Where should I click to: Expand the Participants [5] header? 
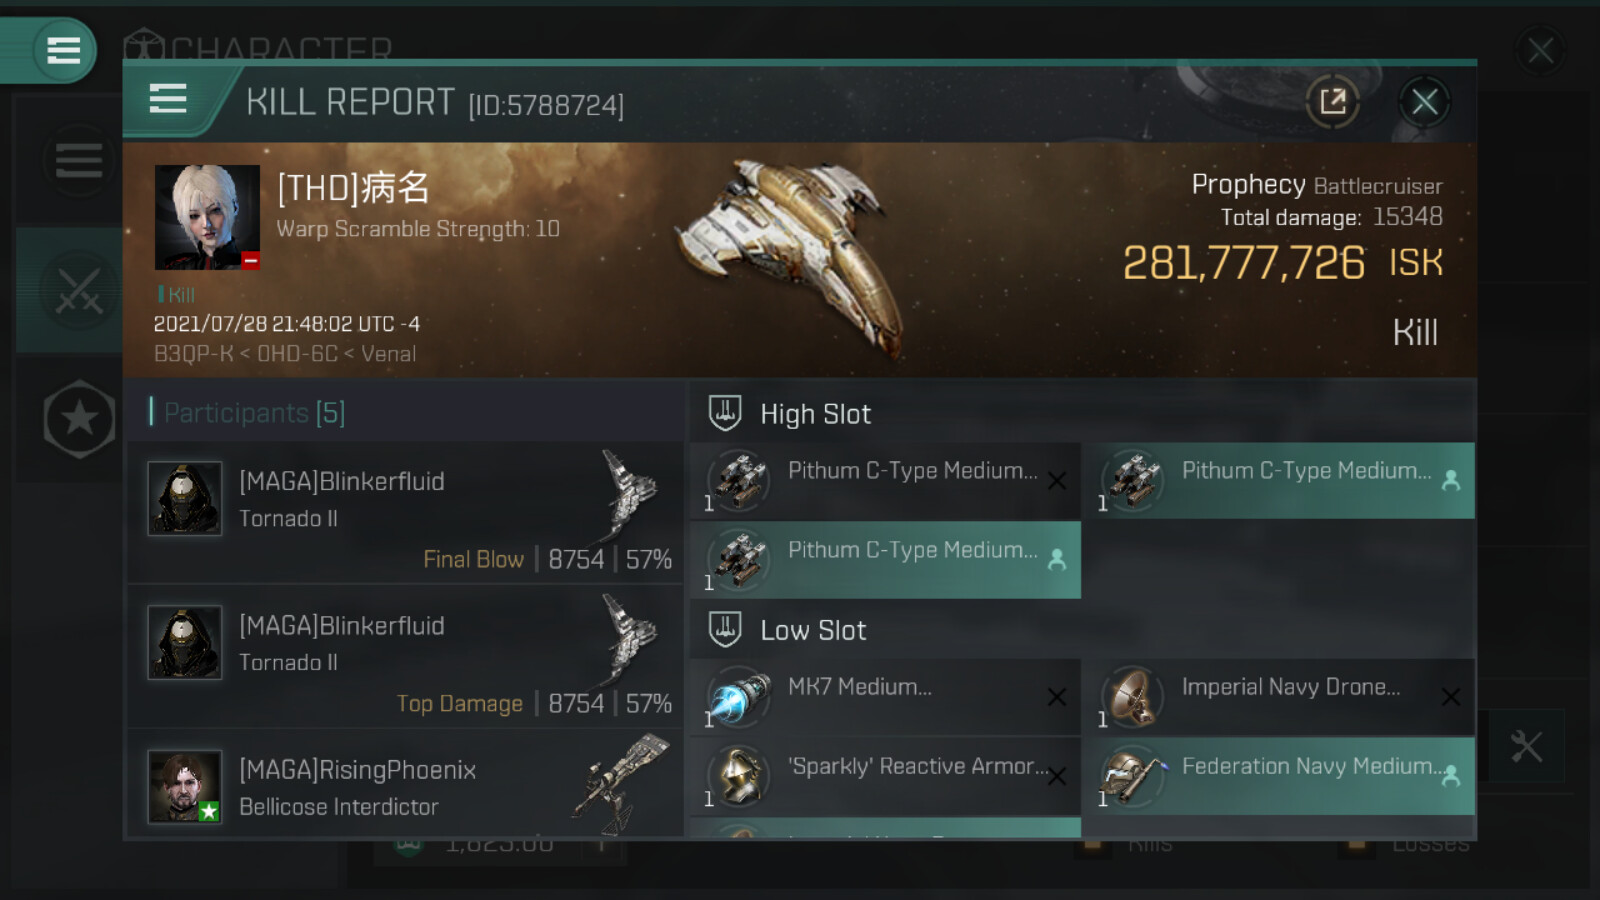(x=254, y=413)
